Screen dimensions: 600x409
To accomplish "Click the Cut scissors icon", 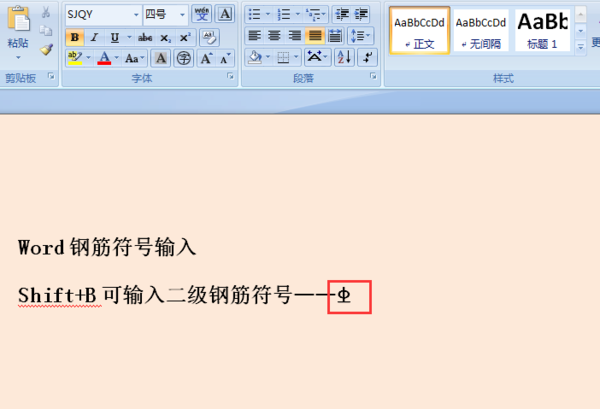I will pos(46,12).
